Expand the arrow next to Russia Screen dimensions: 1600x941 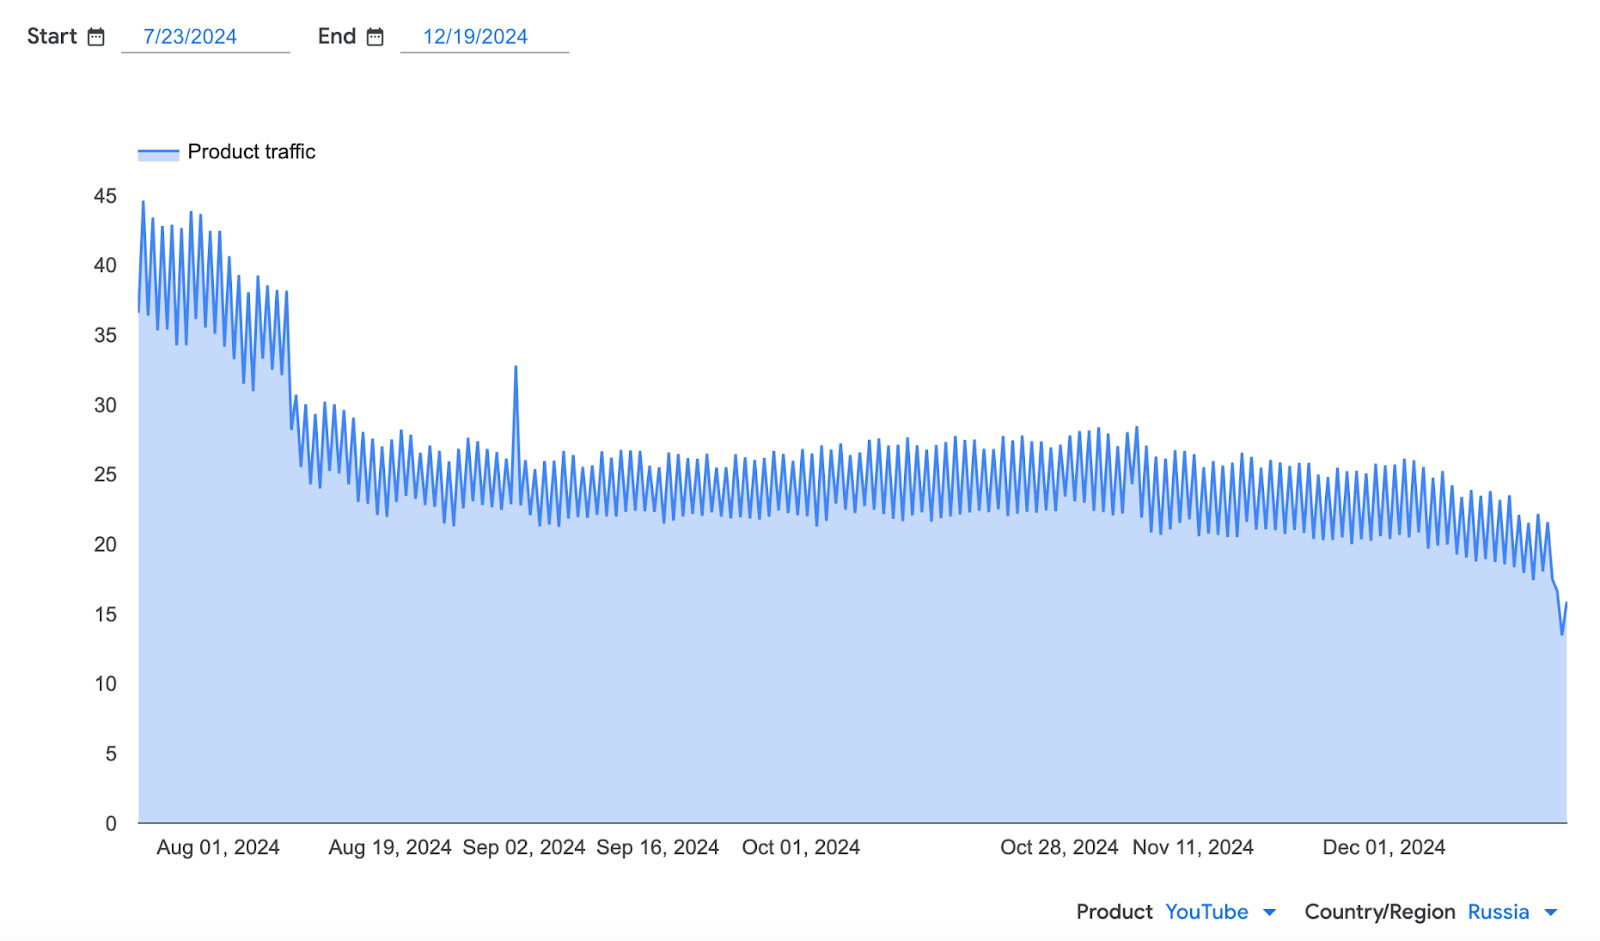1551,912
